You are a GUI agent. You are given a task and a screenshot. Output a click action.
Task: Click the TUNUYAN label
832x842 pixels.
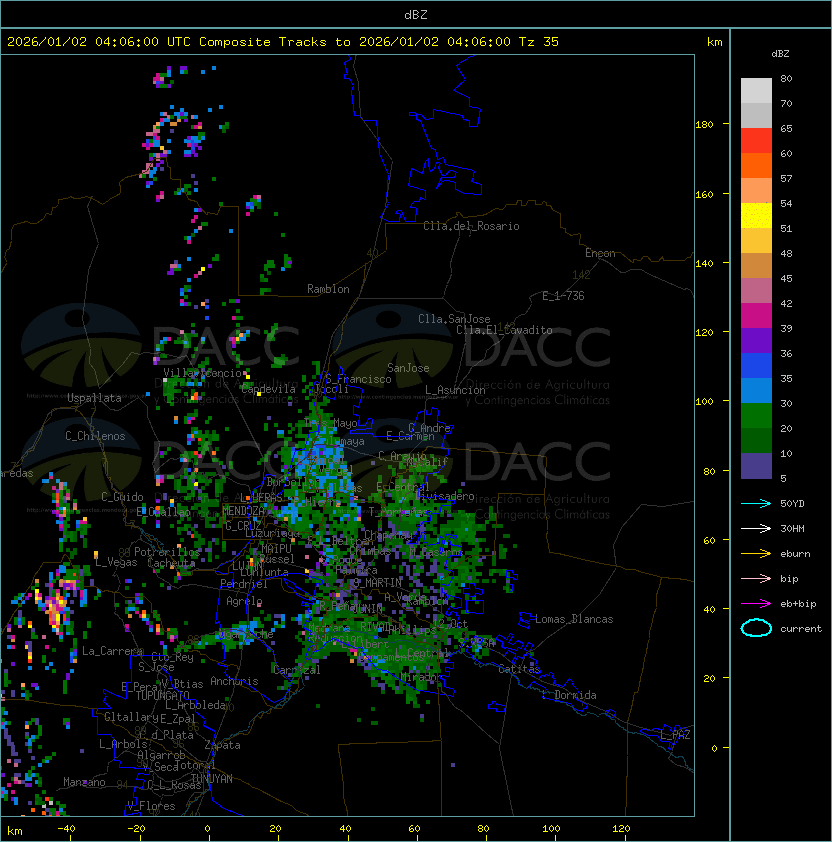[212, 779]
